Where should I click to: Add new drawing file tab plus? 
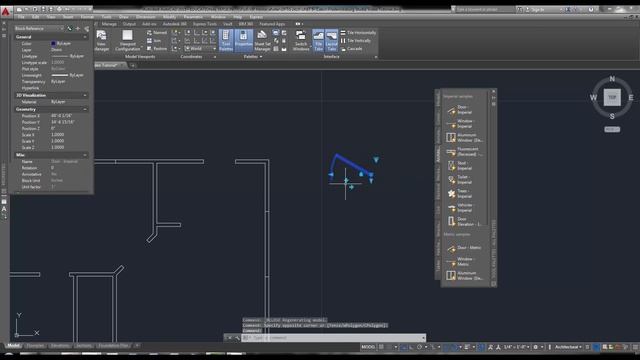click(133, 65)
